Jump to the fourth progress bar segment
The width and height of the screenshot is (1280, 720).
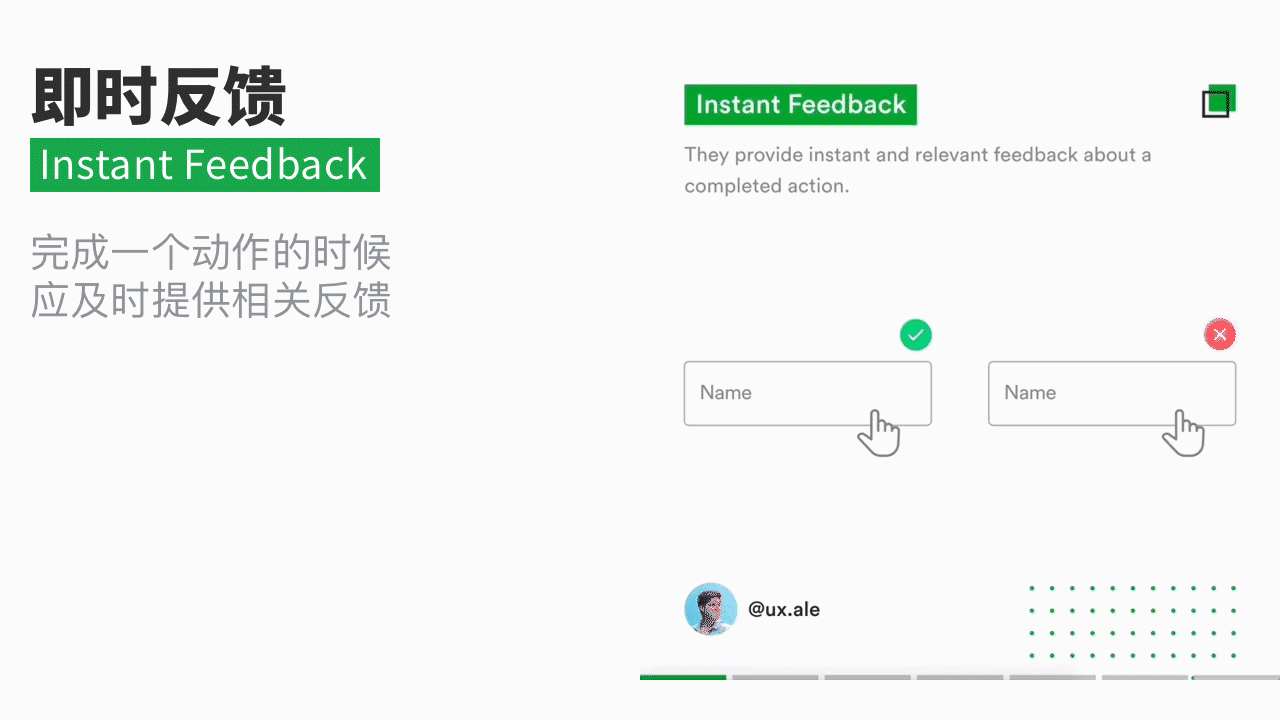coord(960,677)
